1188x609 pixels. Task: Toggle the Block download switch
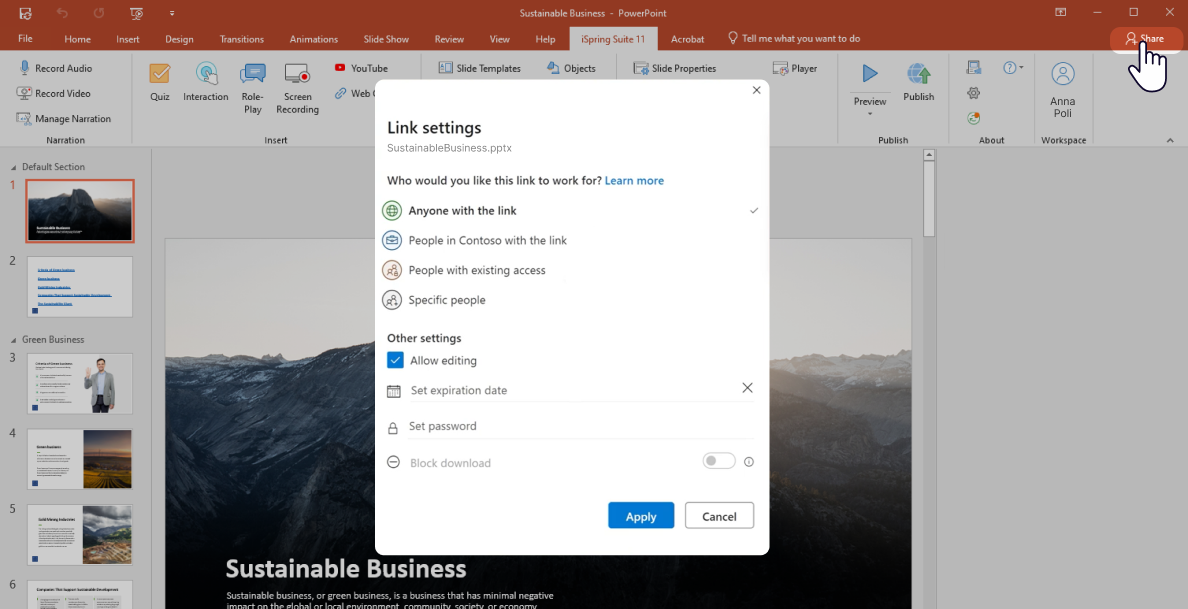coord(719,461)
